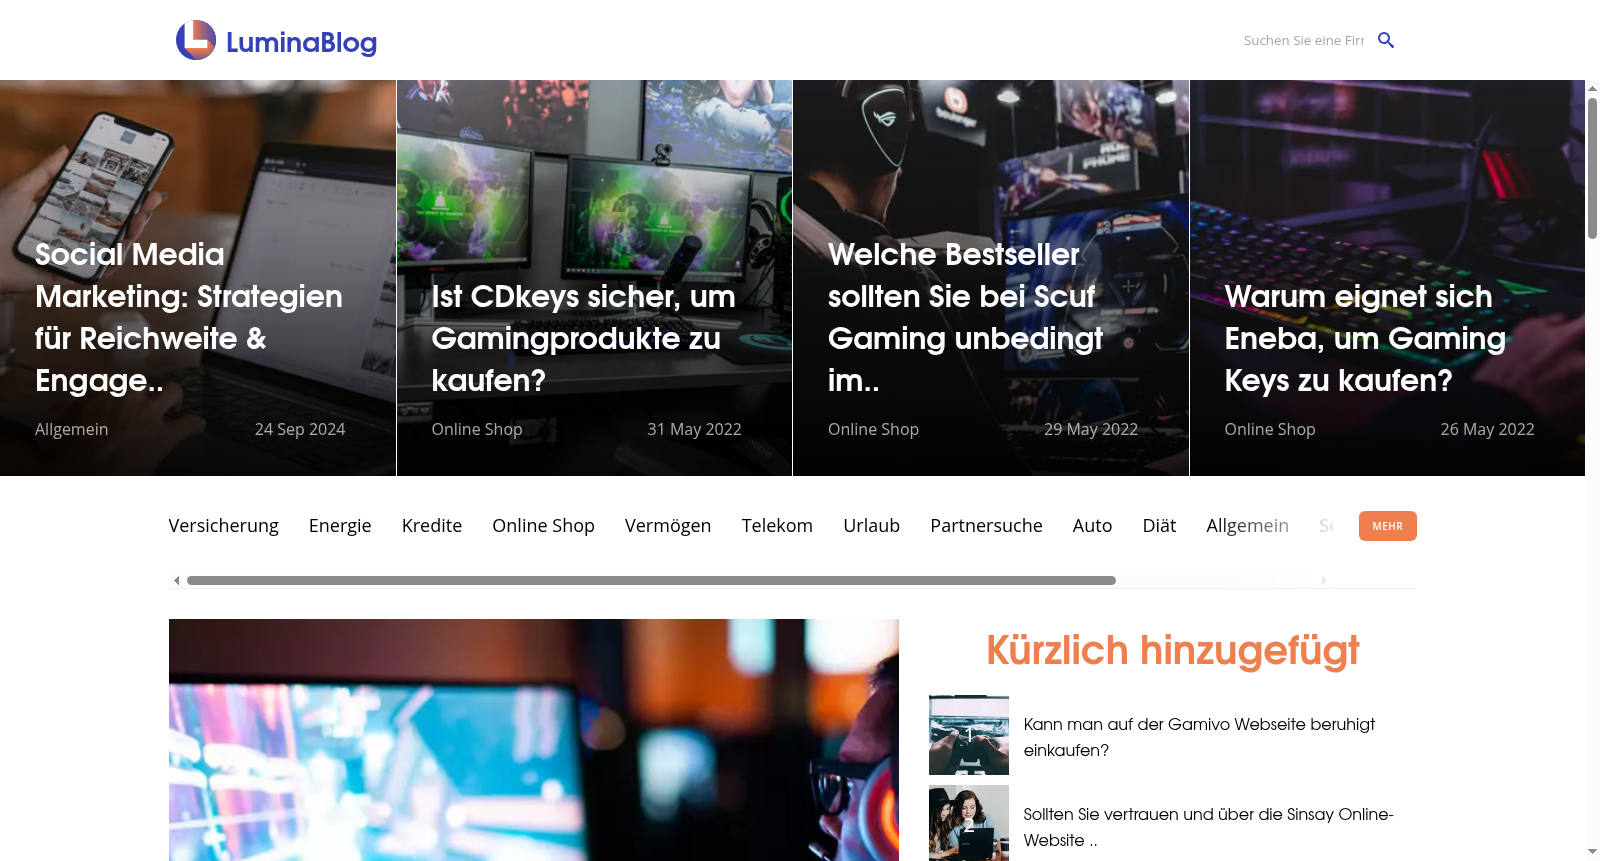
Task: Click the date 26 May 2022
Action: click(x=1487, y=429)
